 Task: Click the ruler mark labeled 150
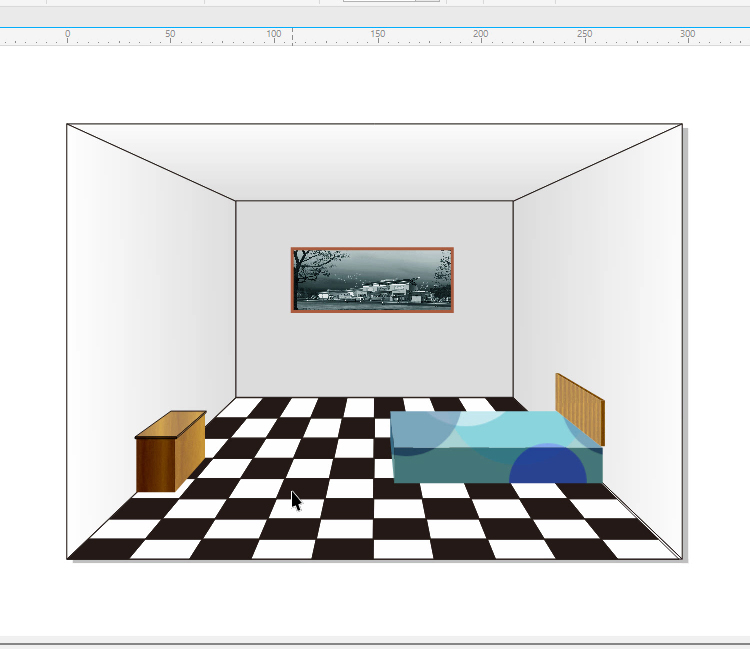tap(377, 34)
